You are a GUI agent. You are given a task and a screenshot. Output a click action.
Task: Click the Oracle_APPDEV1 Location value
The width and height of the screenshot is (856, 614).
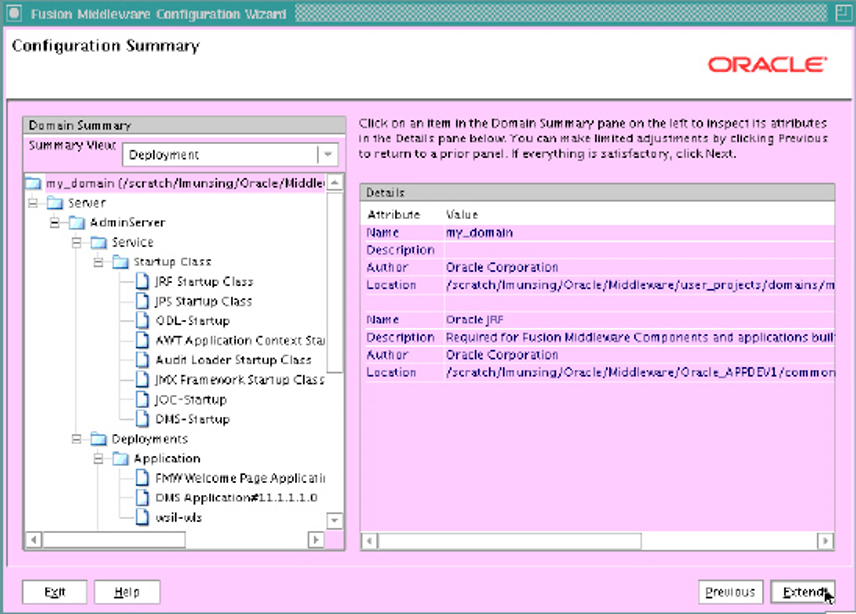[x=640, y=372]
